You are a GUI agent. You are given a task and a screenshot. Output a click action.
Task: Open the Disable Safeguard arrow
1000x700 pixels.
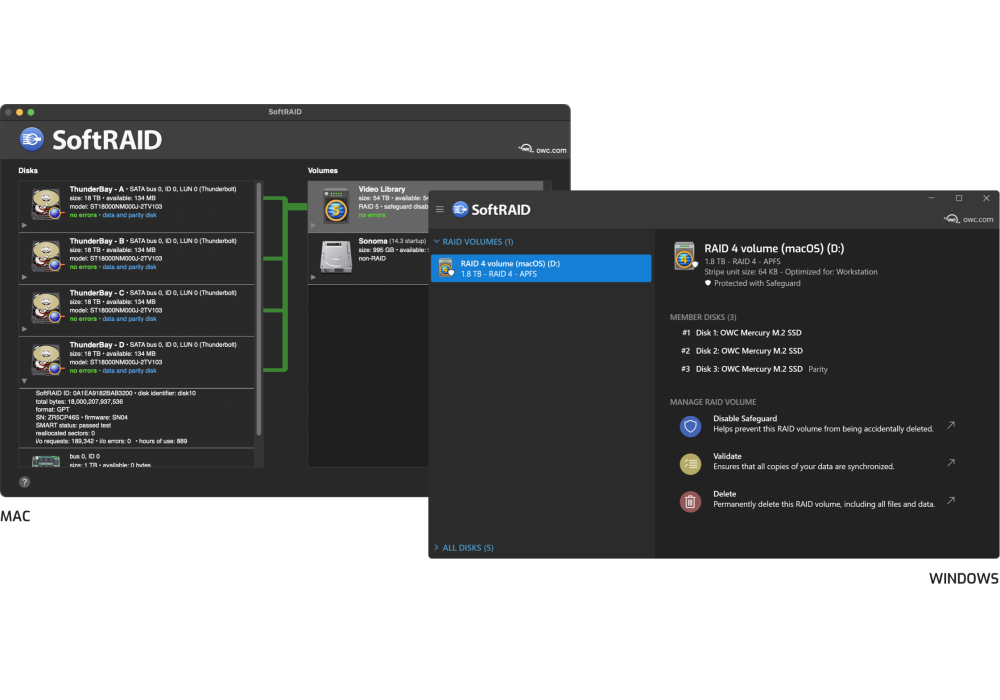pos(951,425)
